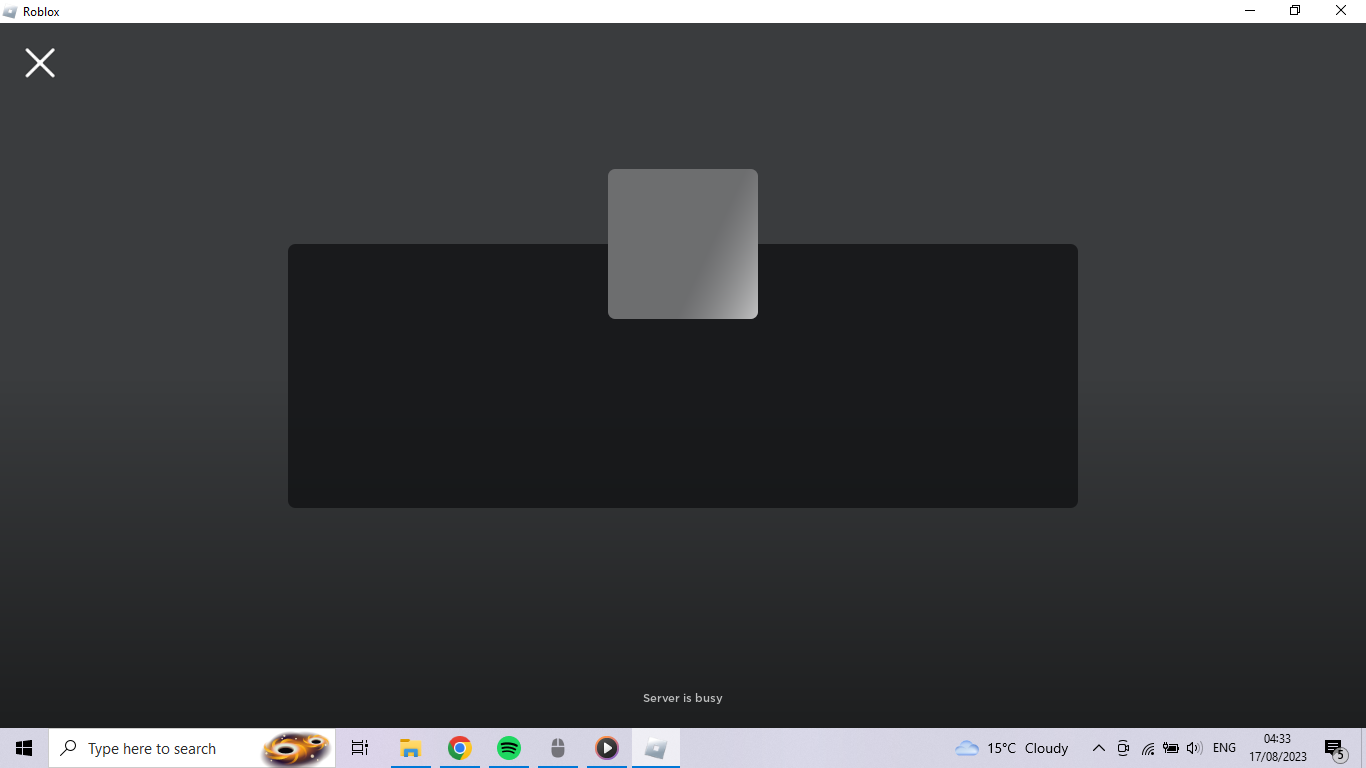Launch Google Chrome from the taskbar

point(460,748)
